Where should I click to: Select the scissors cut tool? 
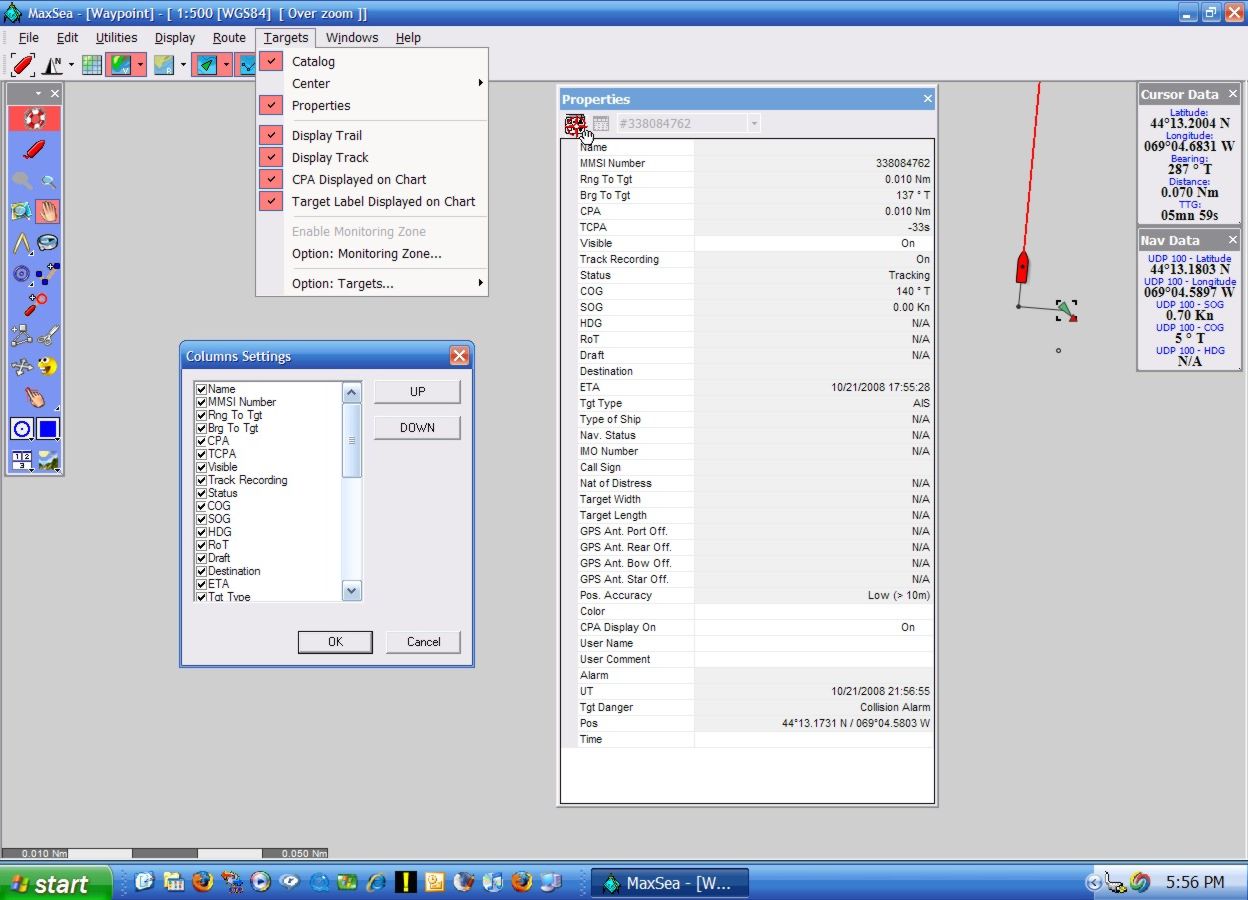click(x=48, y=336)
